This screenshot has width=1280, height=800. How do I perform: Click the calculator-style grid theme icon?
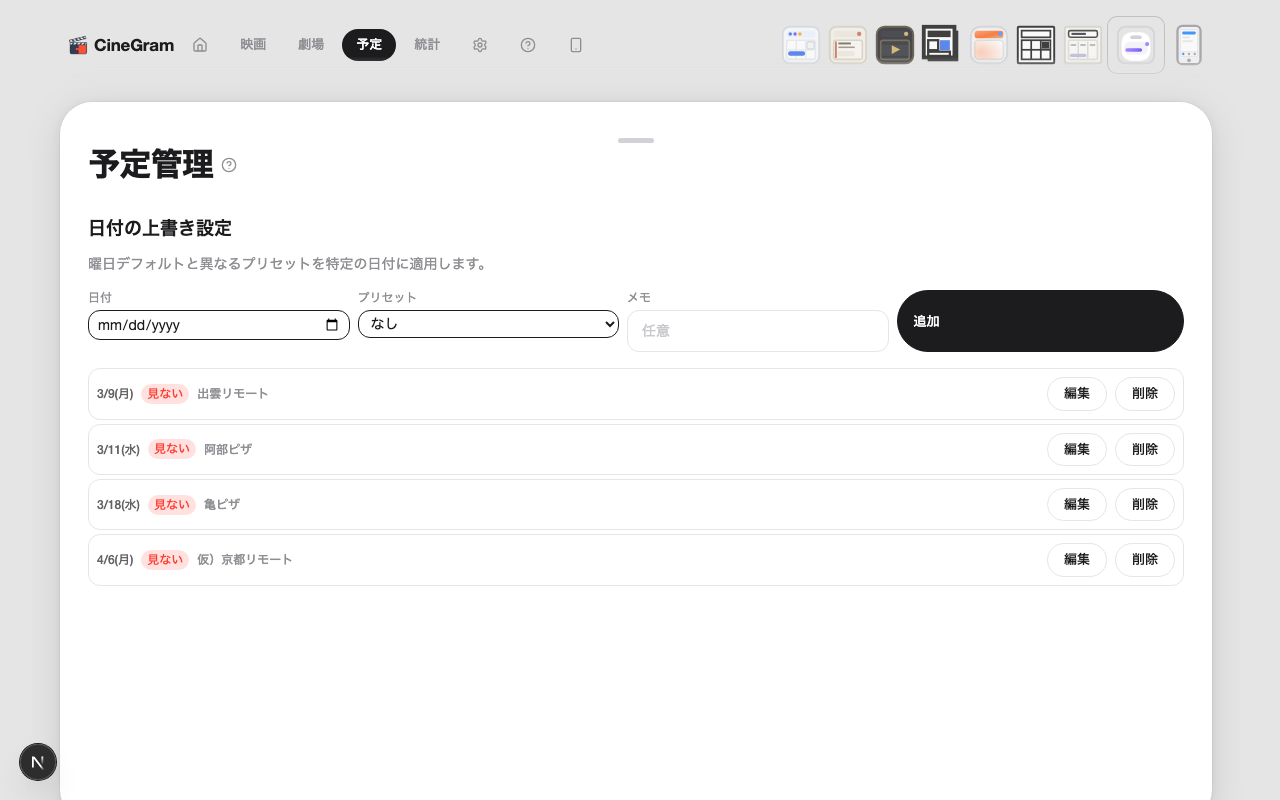point(1036,44)
